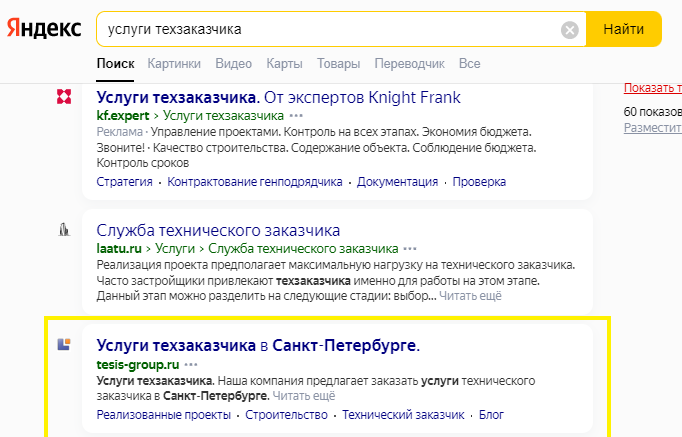Switch to the Карты tab
The height and width of the screenshot is (437, 682).
pyautogui.click(x=284, y=64)
